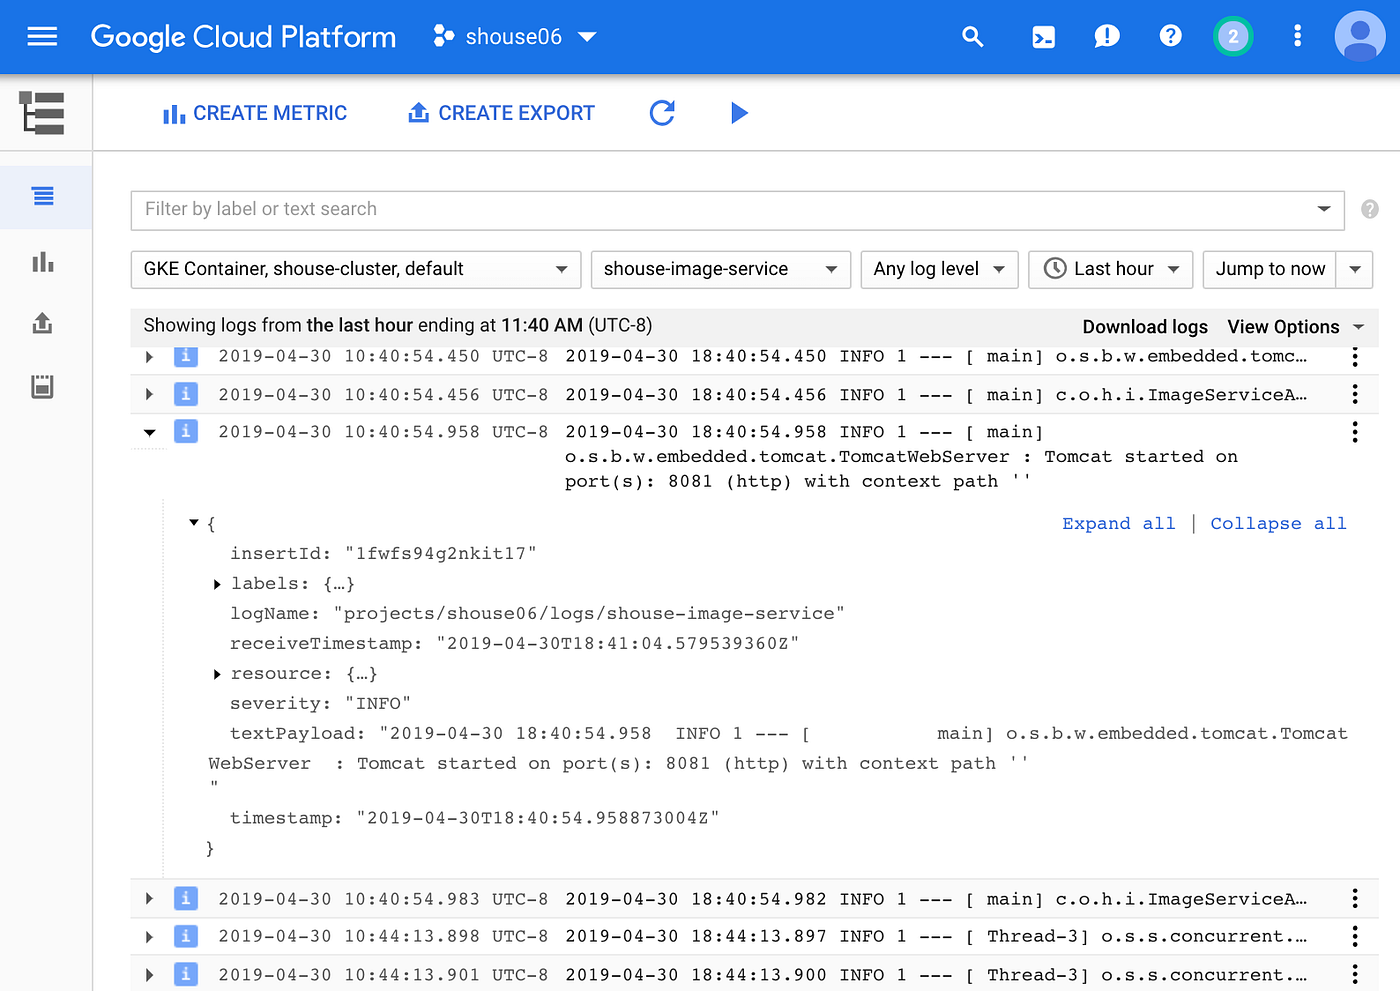The width and height of the screenshot is (1400, 991).
Task: Refresh the logs with the reload icon
Action: pyautogui.click(x=662, y=113)
